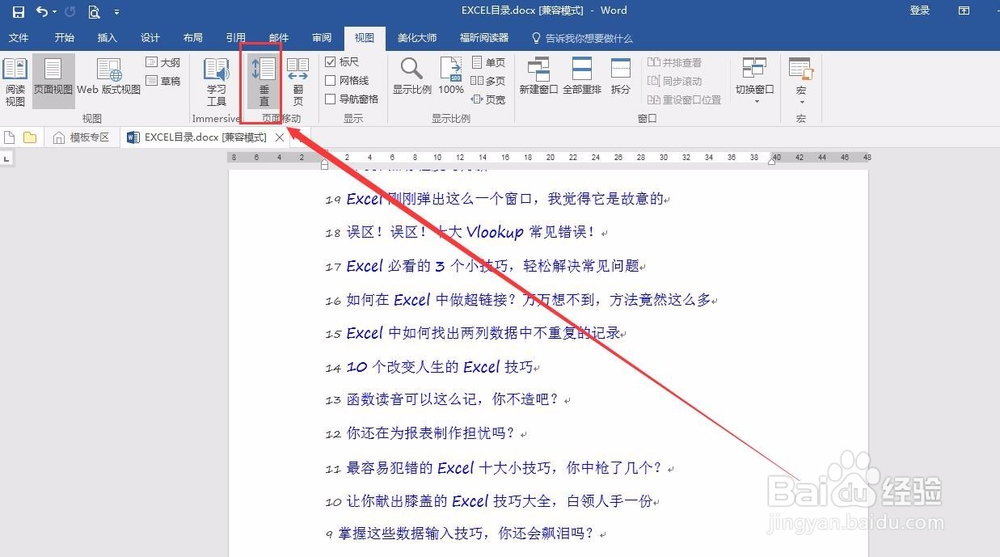Switch to the 布局 ribbon tab

[x=193, y=38]
